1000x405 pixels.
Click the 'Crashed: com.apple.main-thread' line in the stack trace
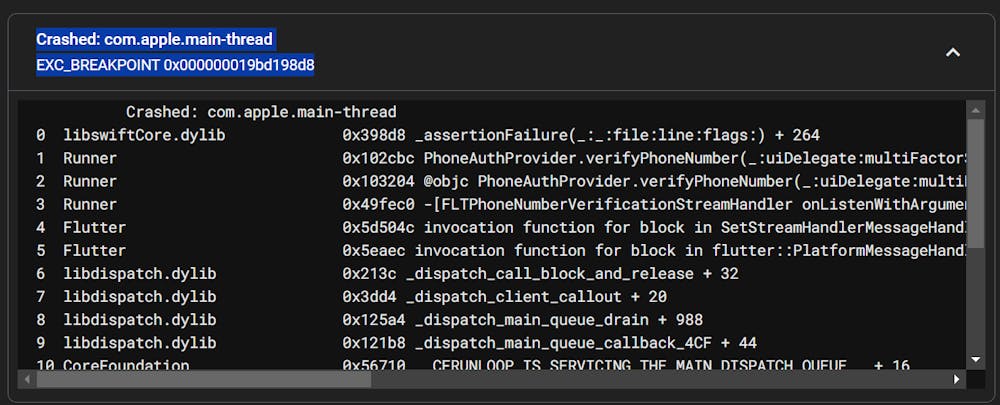coord(261,112)
